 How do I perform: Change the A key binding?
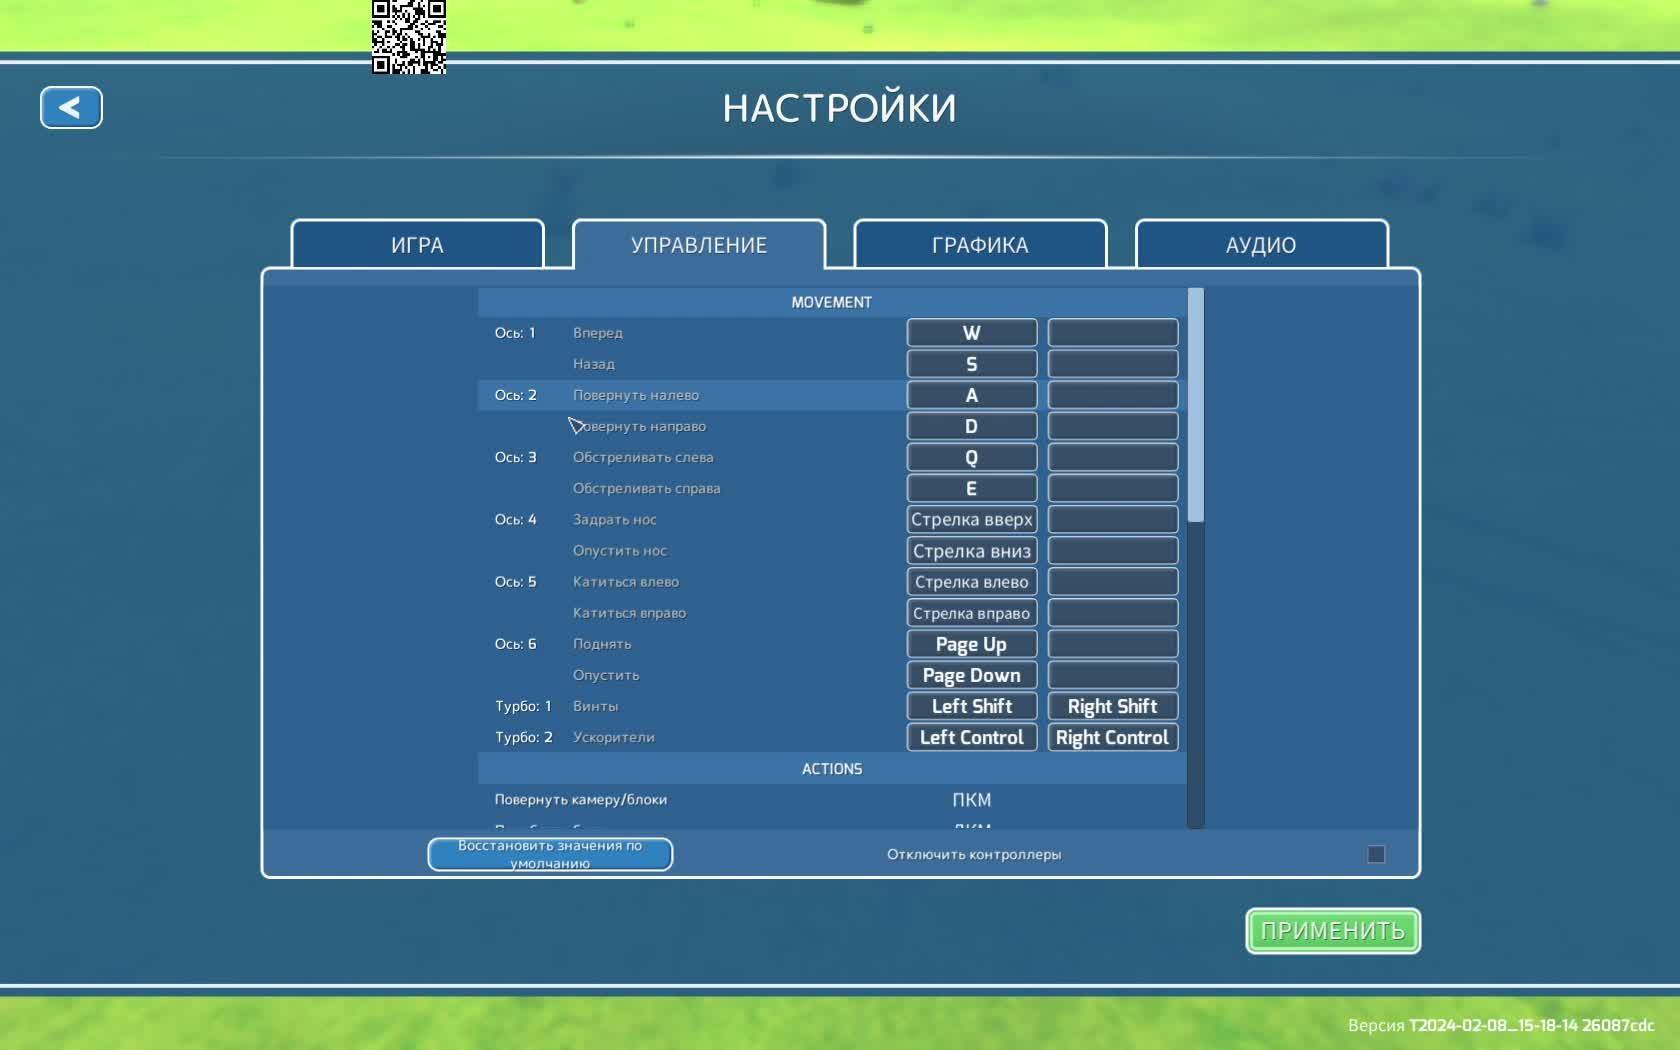click(972, 395)
